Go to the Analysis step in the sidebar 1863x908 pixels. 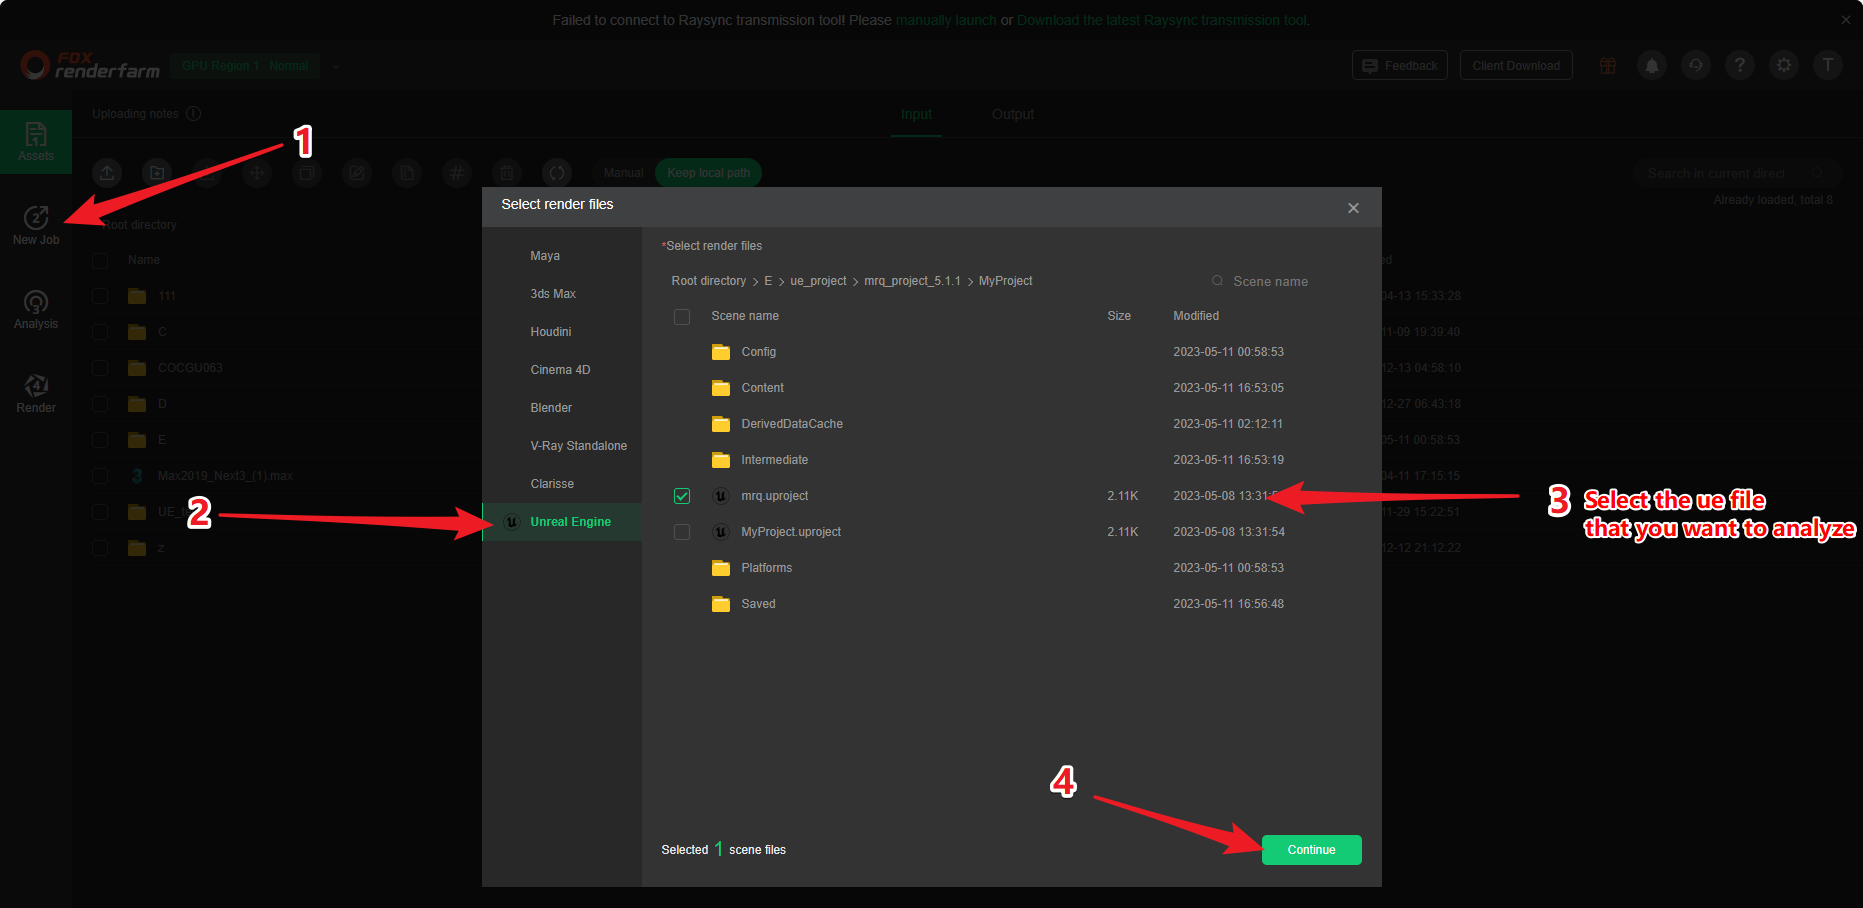pos(36,309)
